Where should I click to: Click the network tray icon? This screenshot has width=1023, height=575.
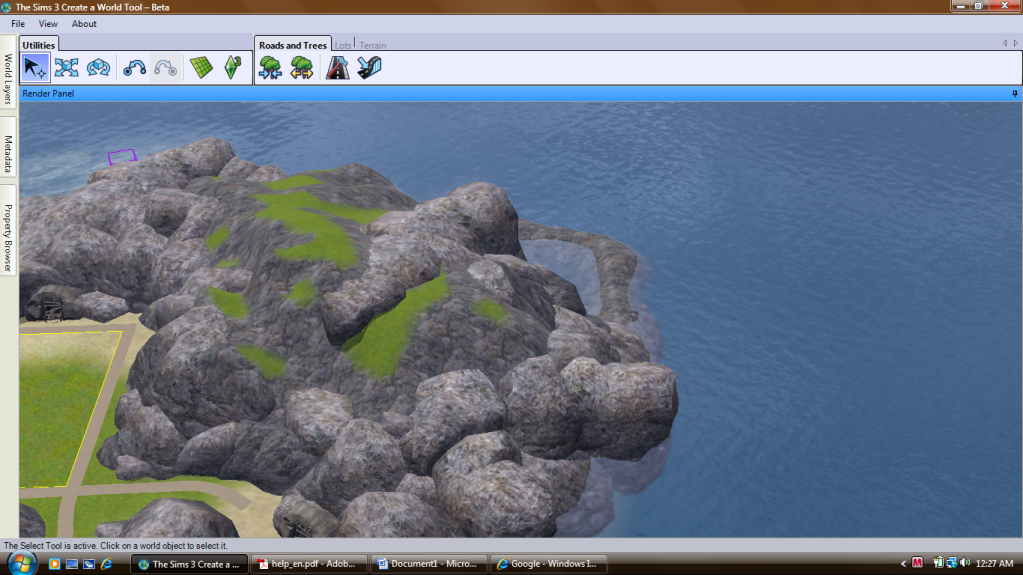pos(952,563)
